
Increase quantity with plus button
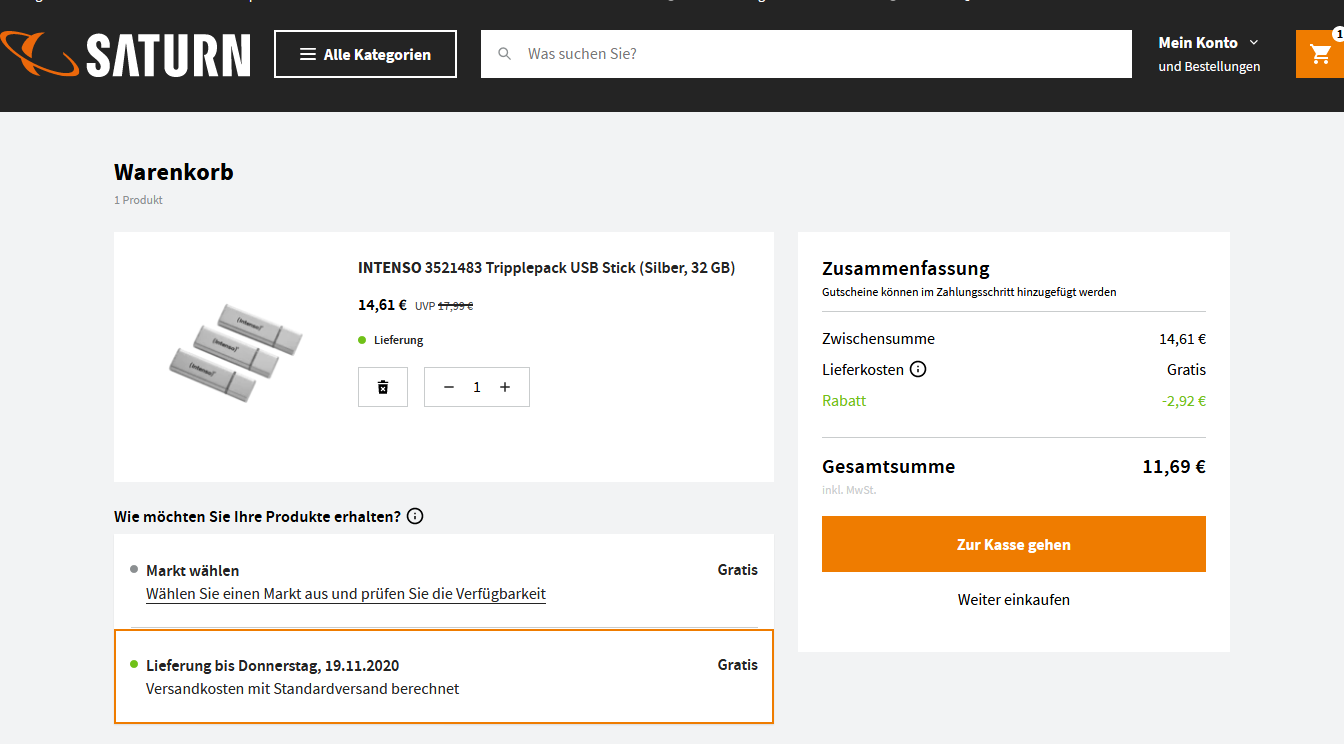point(505,387)
